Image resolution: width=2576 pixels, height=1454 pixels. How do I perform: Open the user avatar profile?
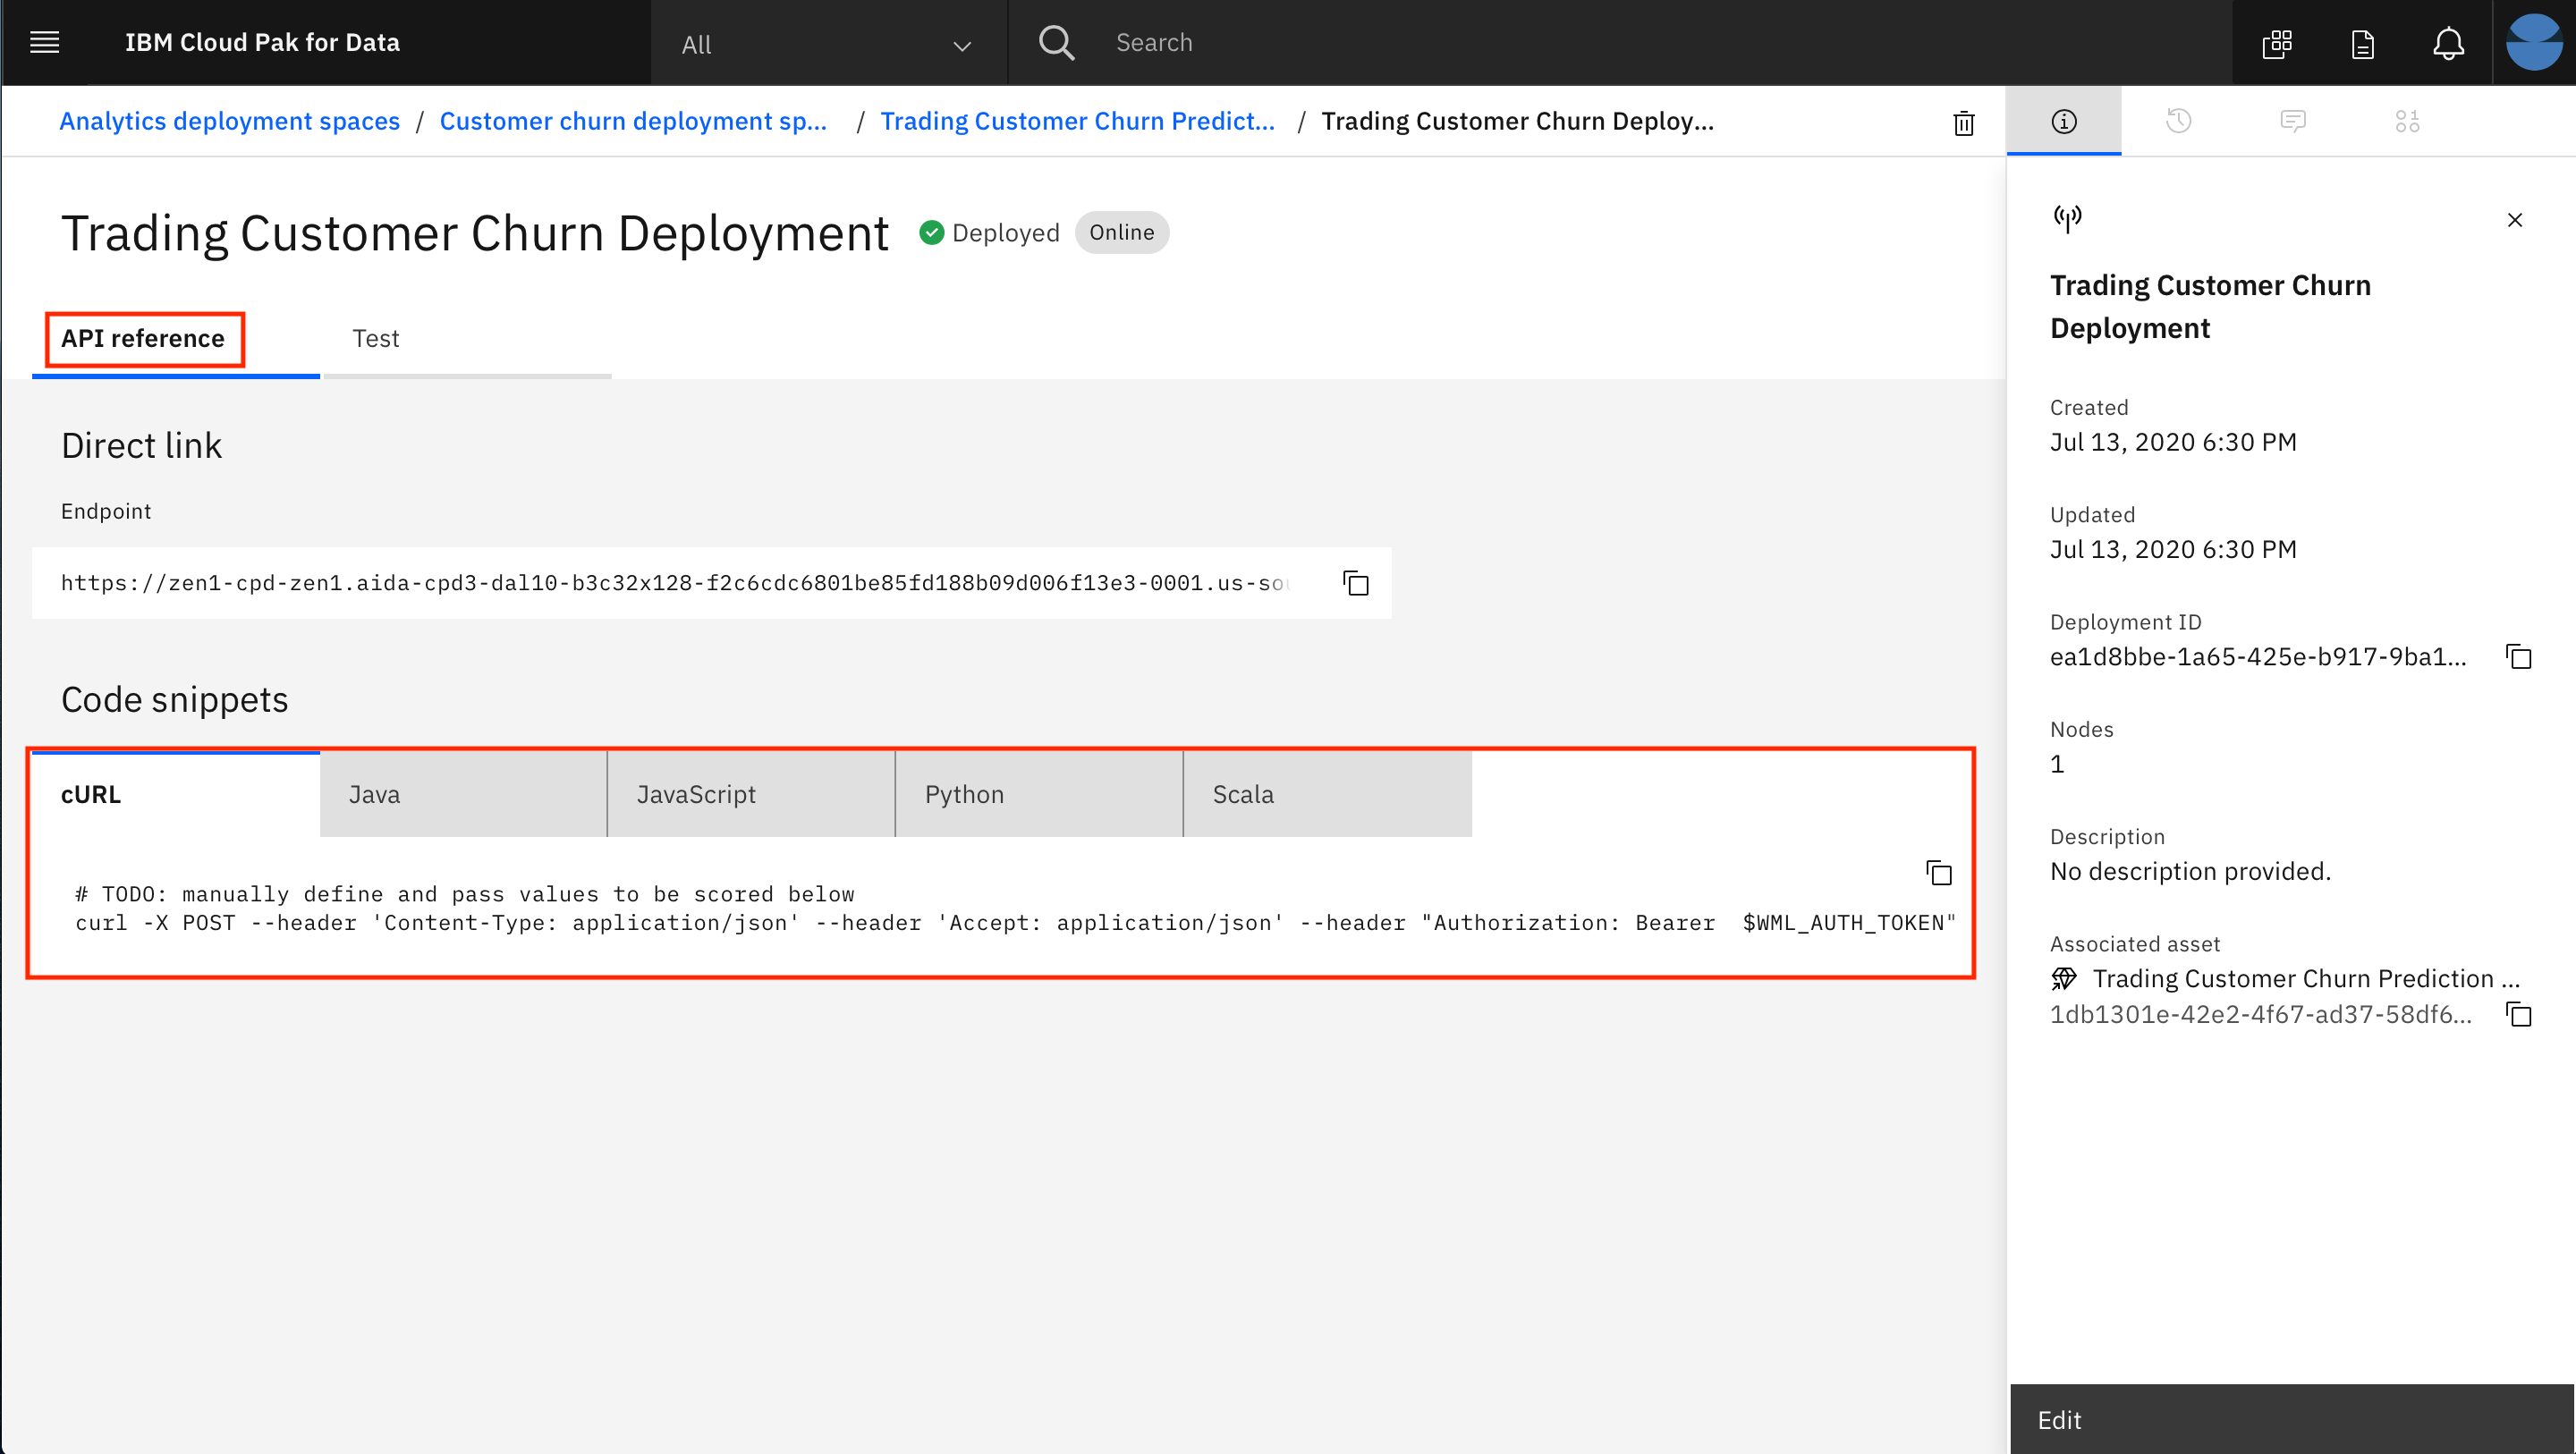(x=2533, y=42)
